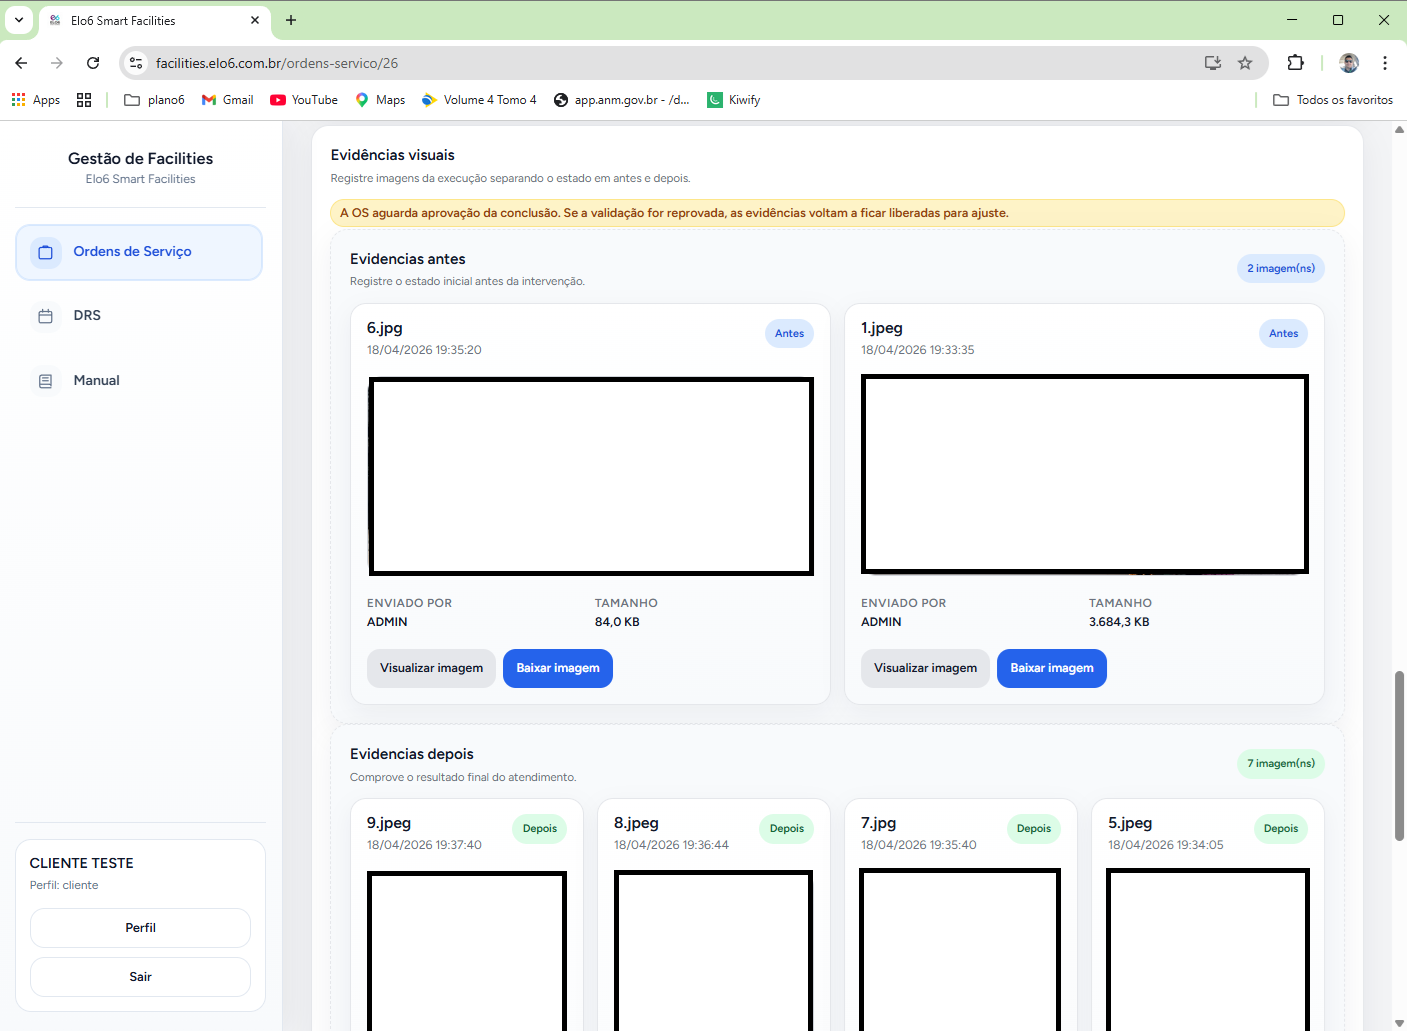1407x1031 pixels.
Task: Open the Extensions puzzle icon
Action: click(x=1296, y=63)
